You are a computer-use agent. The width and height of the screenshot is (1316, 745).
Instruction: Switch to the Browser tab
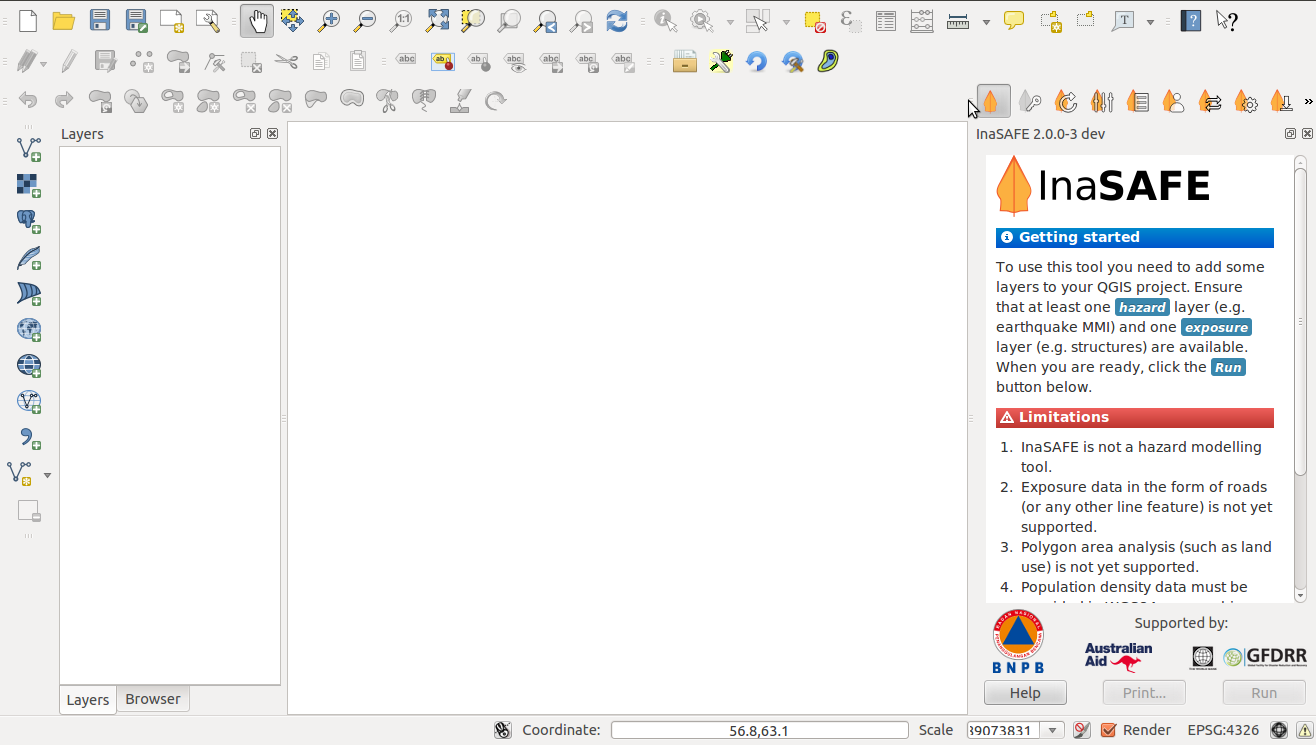153,699
